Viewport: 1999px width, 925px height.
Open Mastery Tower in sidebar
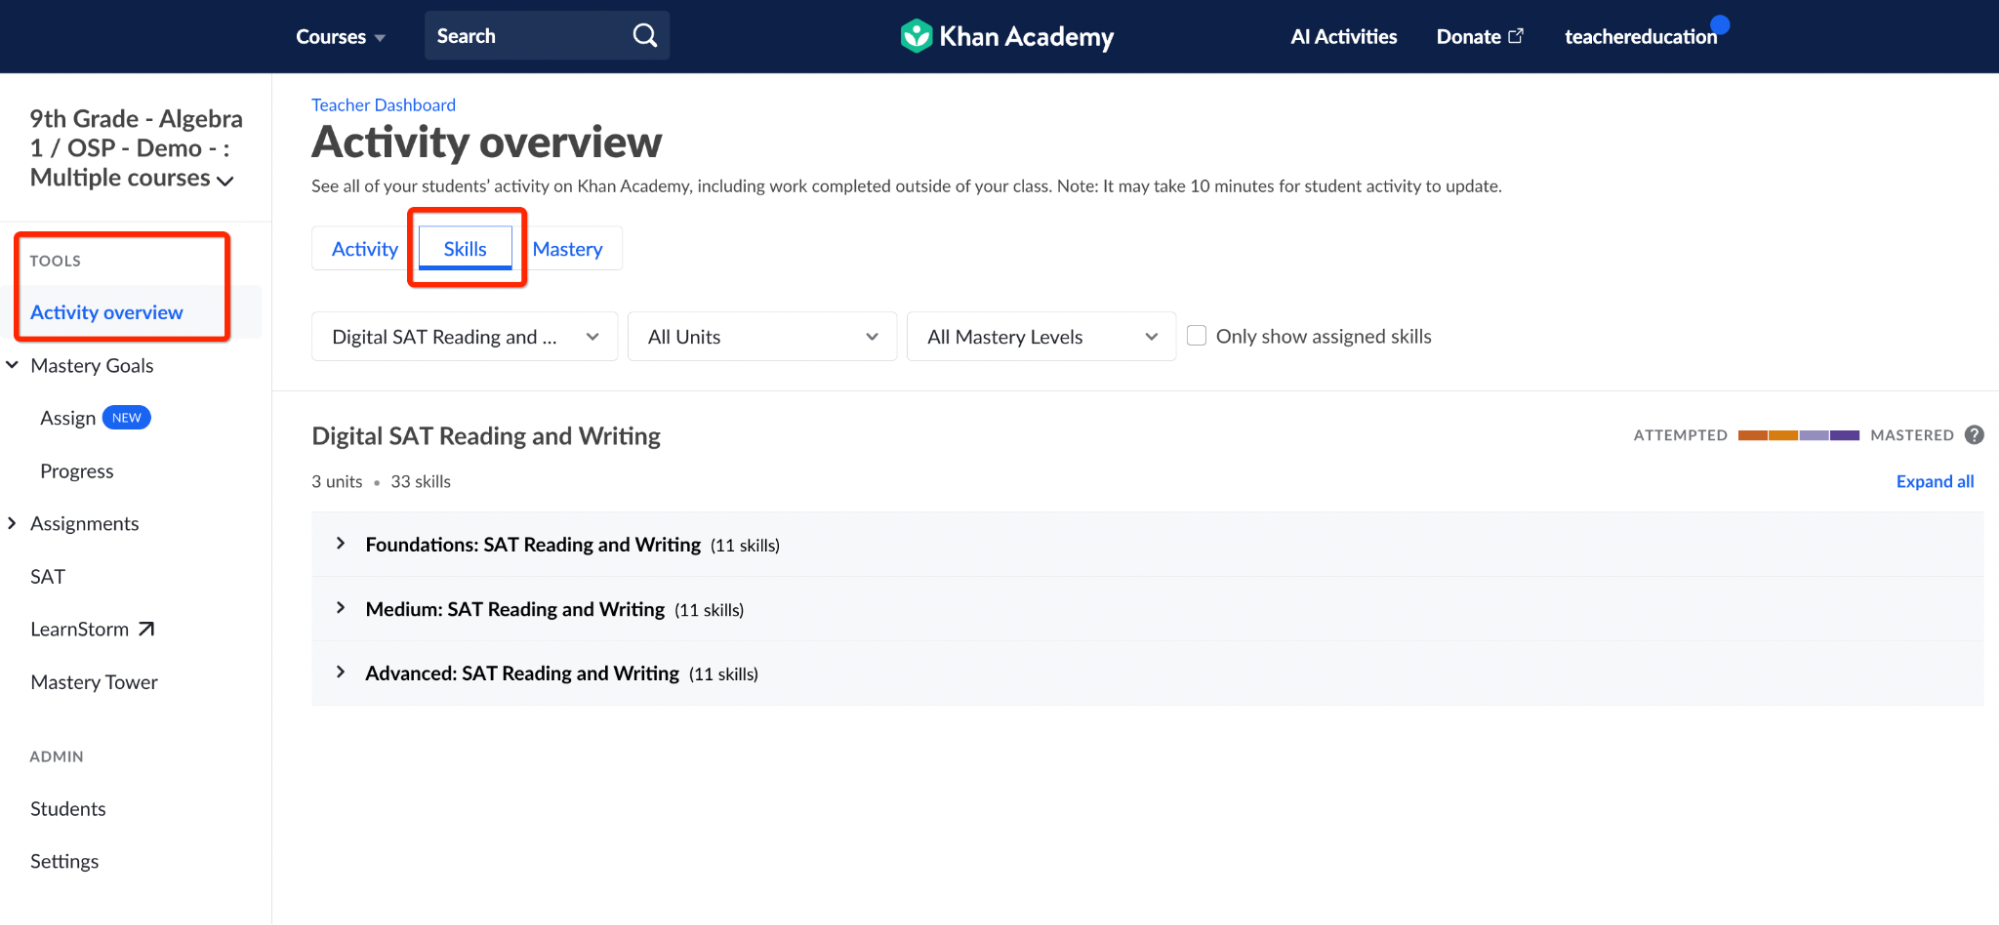pos(94,682)
